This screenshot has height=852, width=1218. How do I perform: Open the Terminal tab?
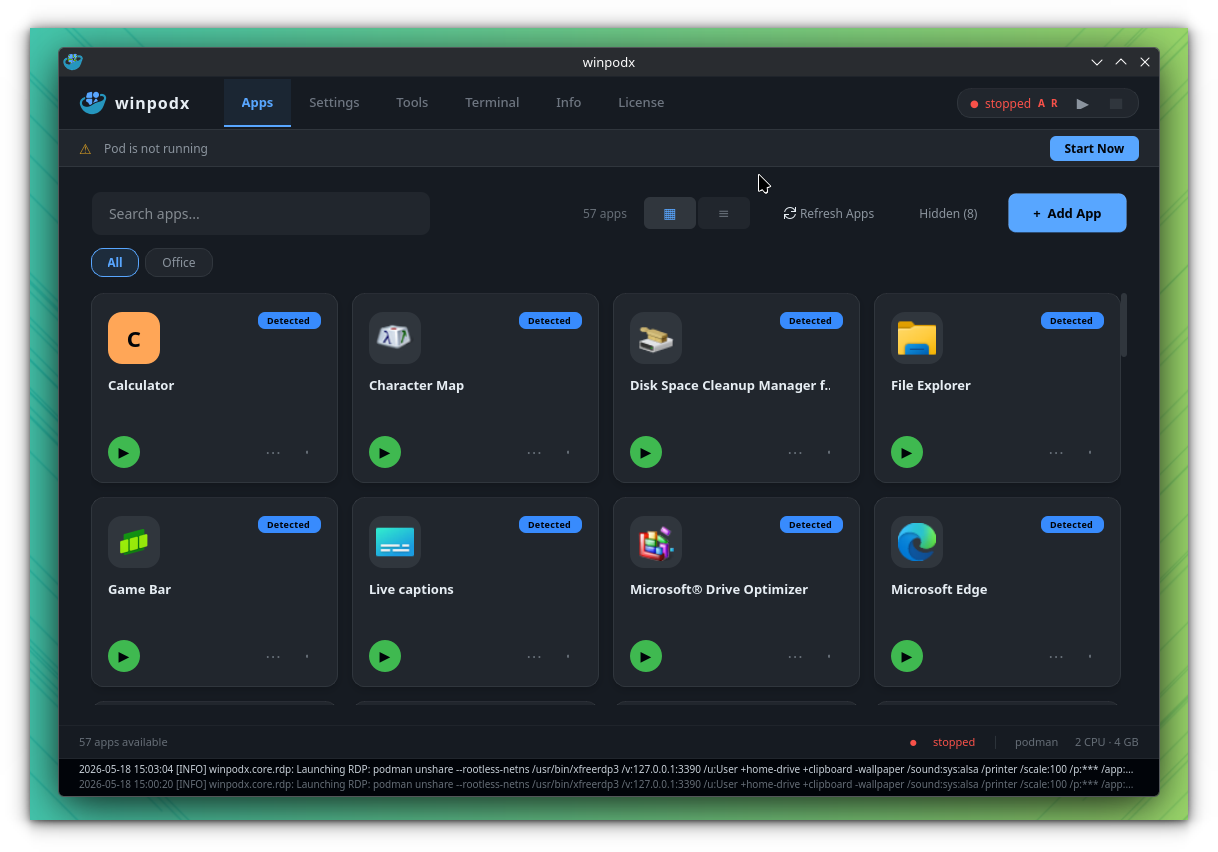coord(492,103)
